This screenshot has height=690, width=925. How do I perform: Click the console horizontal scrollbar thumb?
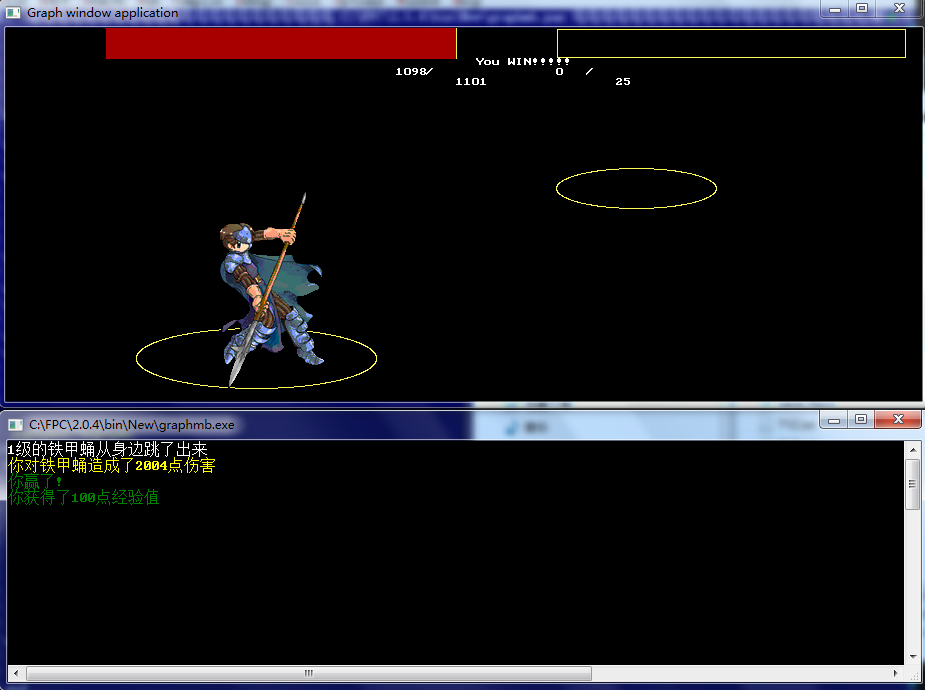pos(309,673)
